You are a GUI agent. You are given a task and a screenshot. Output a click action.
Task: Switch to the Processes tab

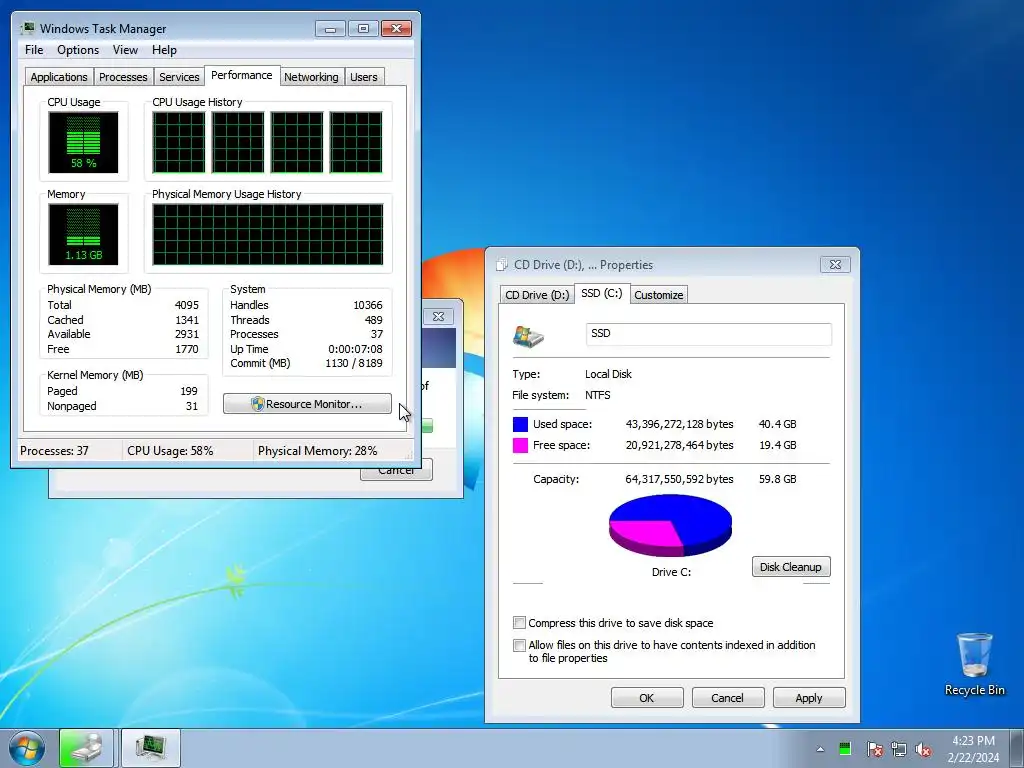[123, 76]
